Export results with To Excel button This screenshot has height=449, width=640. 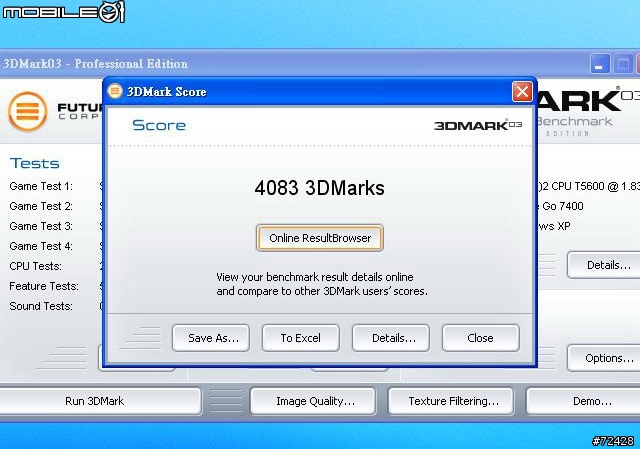click(301, 338)
